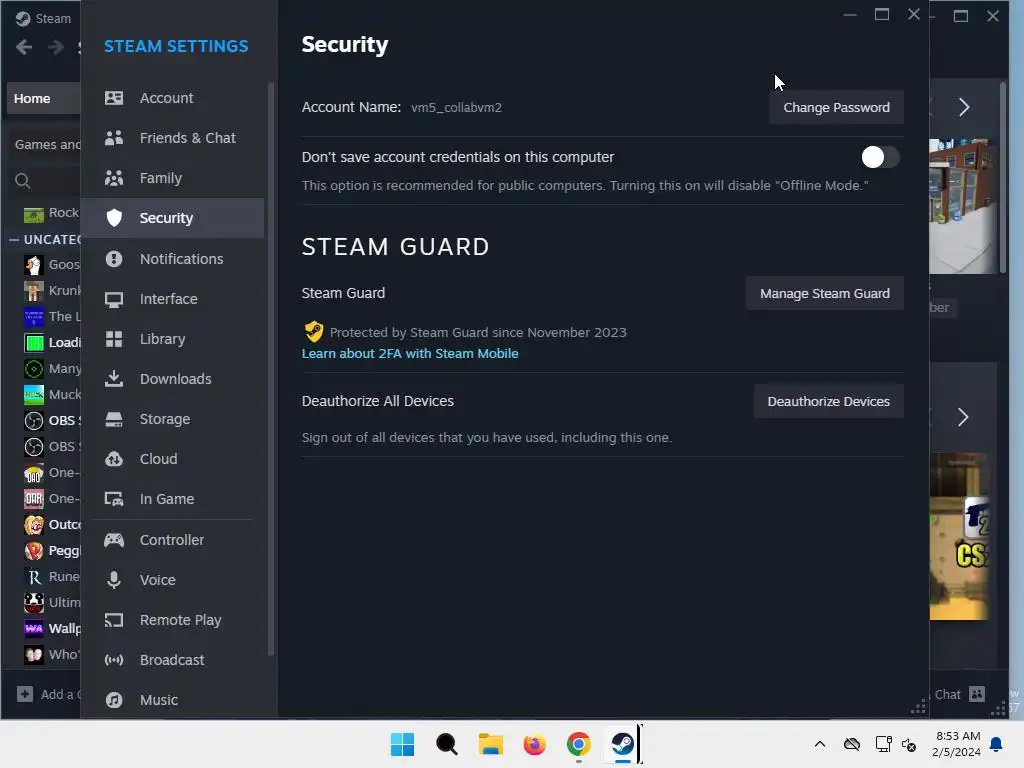Go to Interface settings
This screenshot has height=768, width=1024.
click(x=173, y=298)
